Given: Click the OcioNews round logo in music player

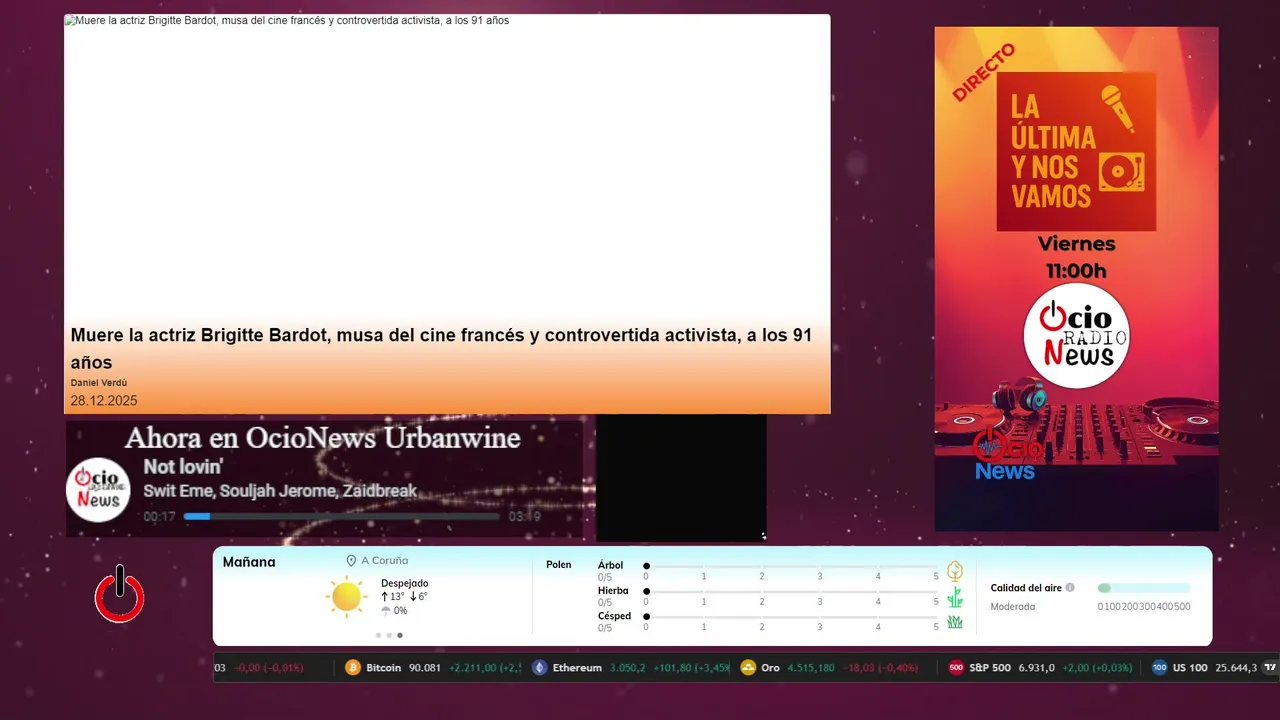Looking at the screenshot, I should 98,490.
